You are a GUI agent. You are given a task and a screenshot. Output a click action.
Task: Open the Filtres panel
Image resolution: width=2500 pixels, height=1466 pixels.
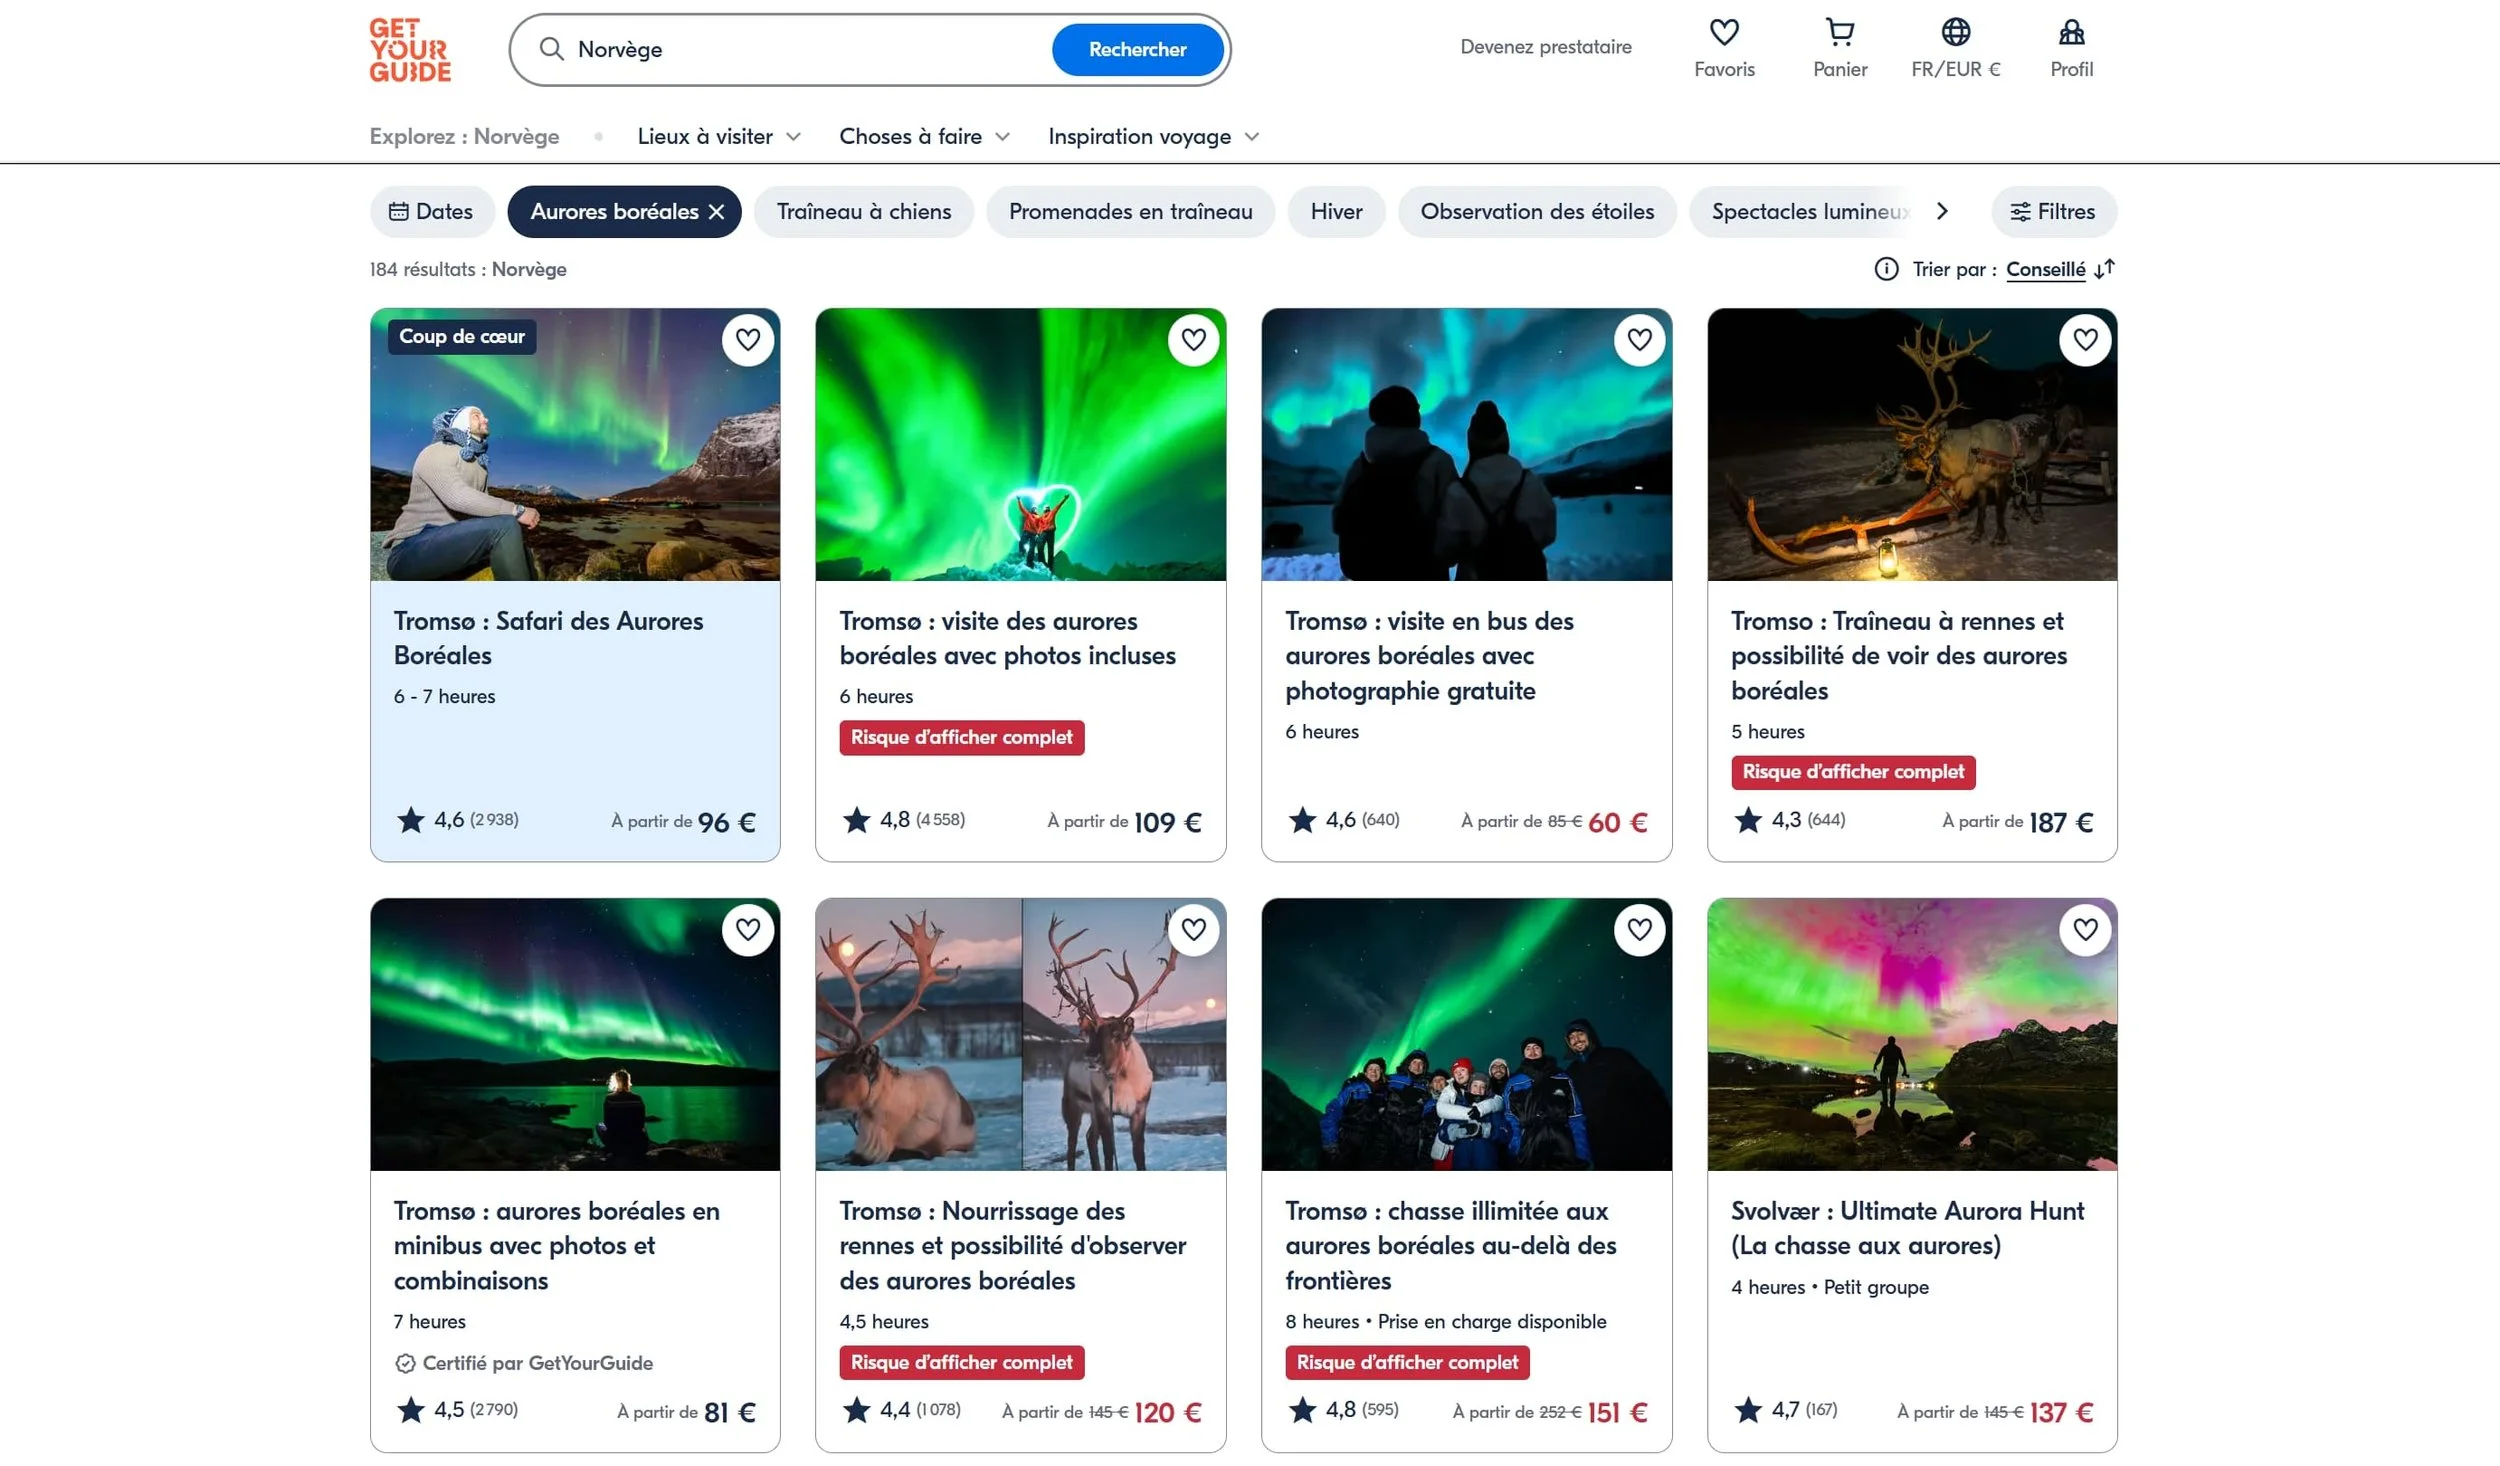tap(2053, 211)
